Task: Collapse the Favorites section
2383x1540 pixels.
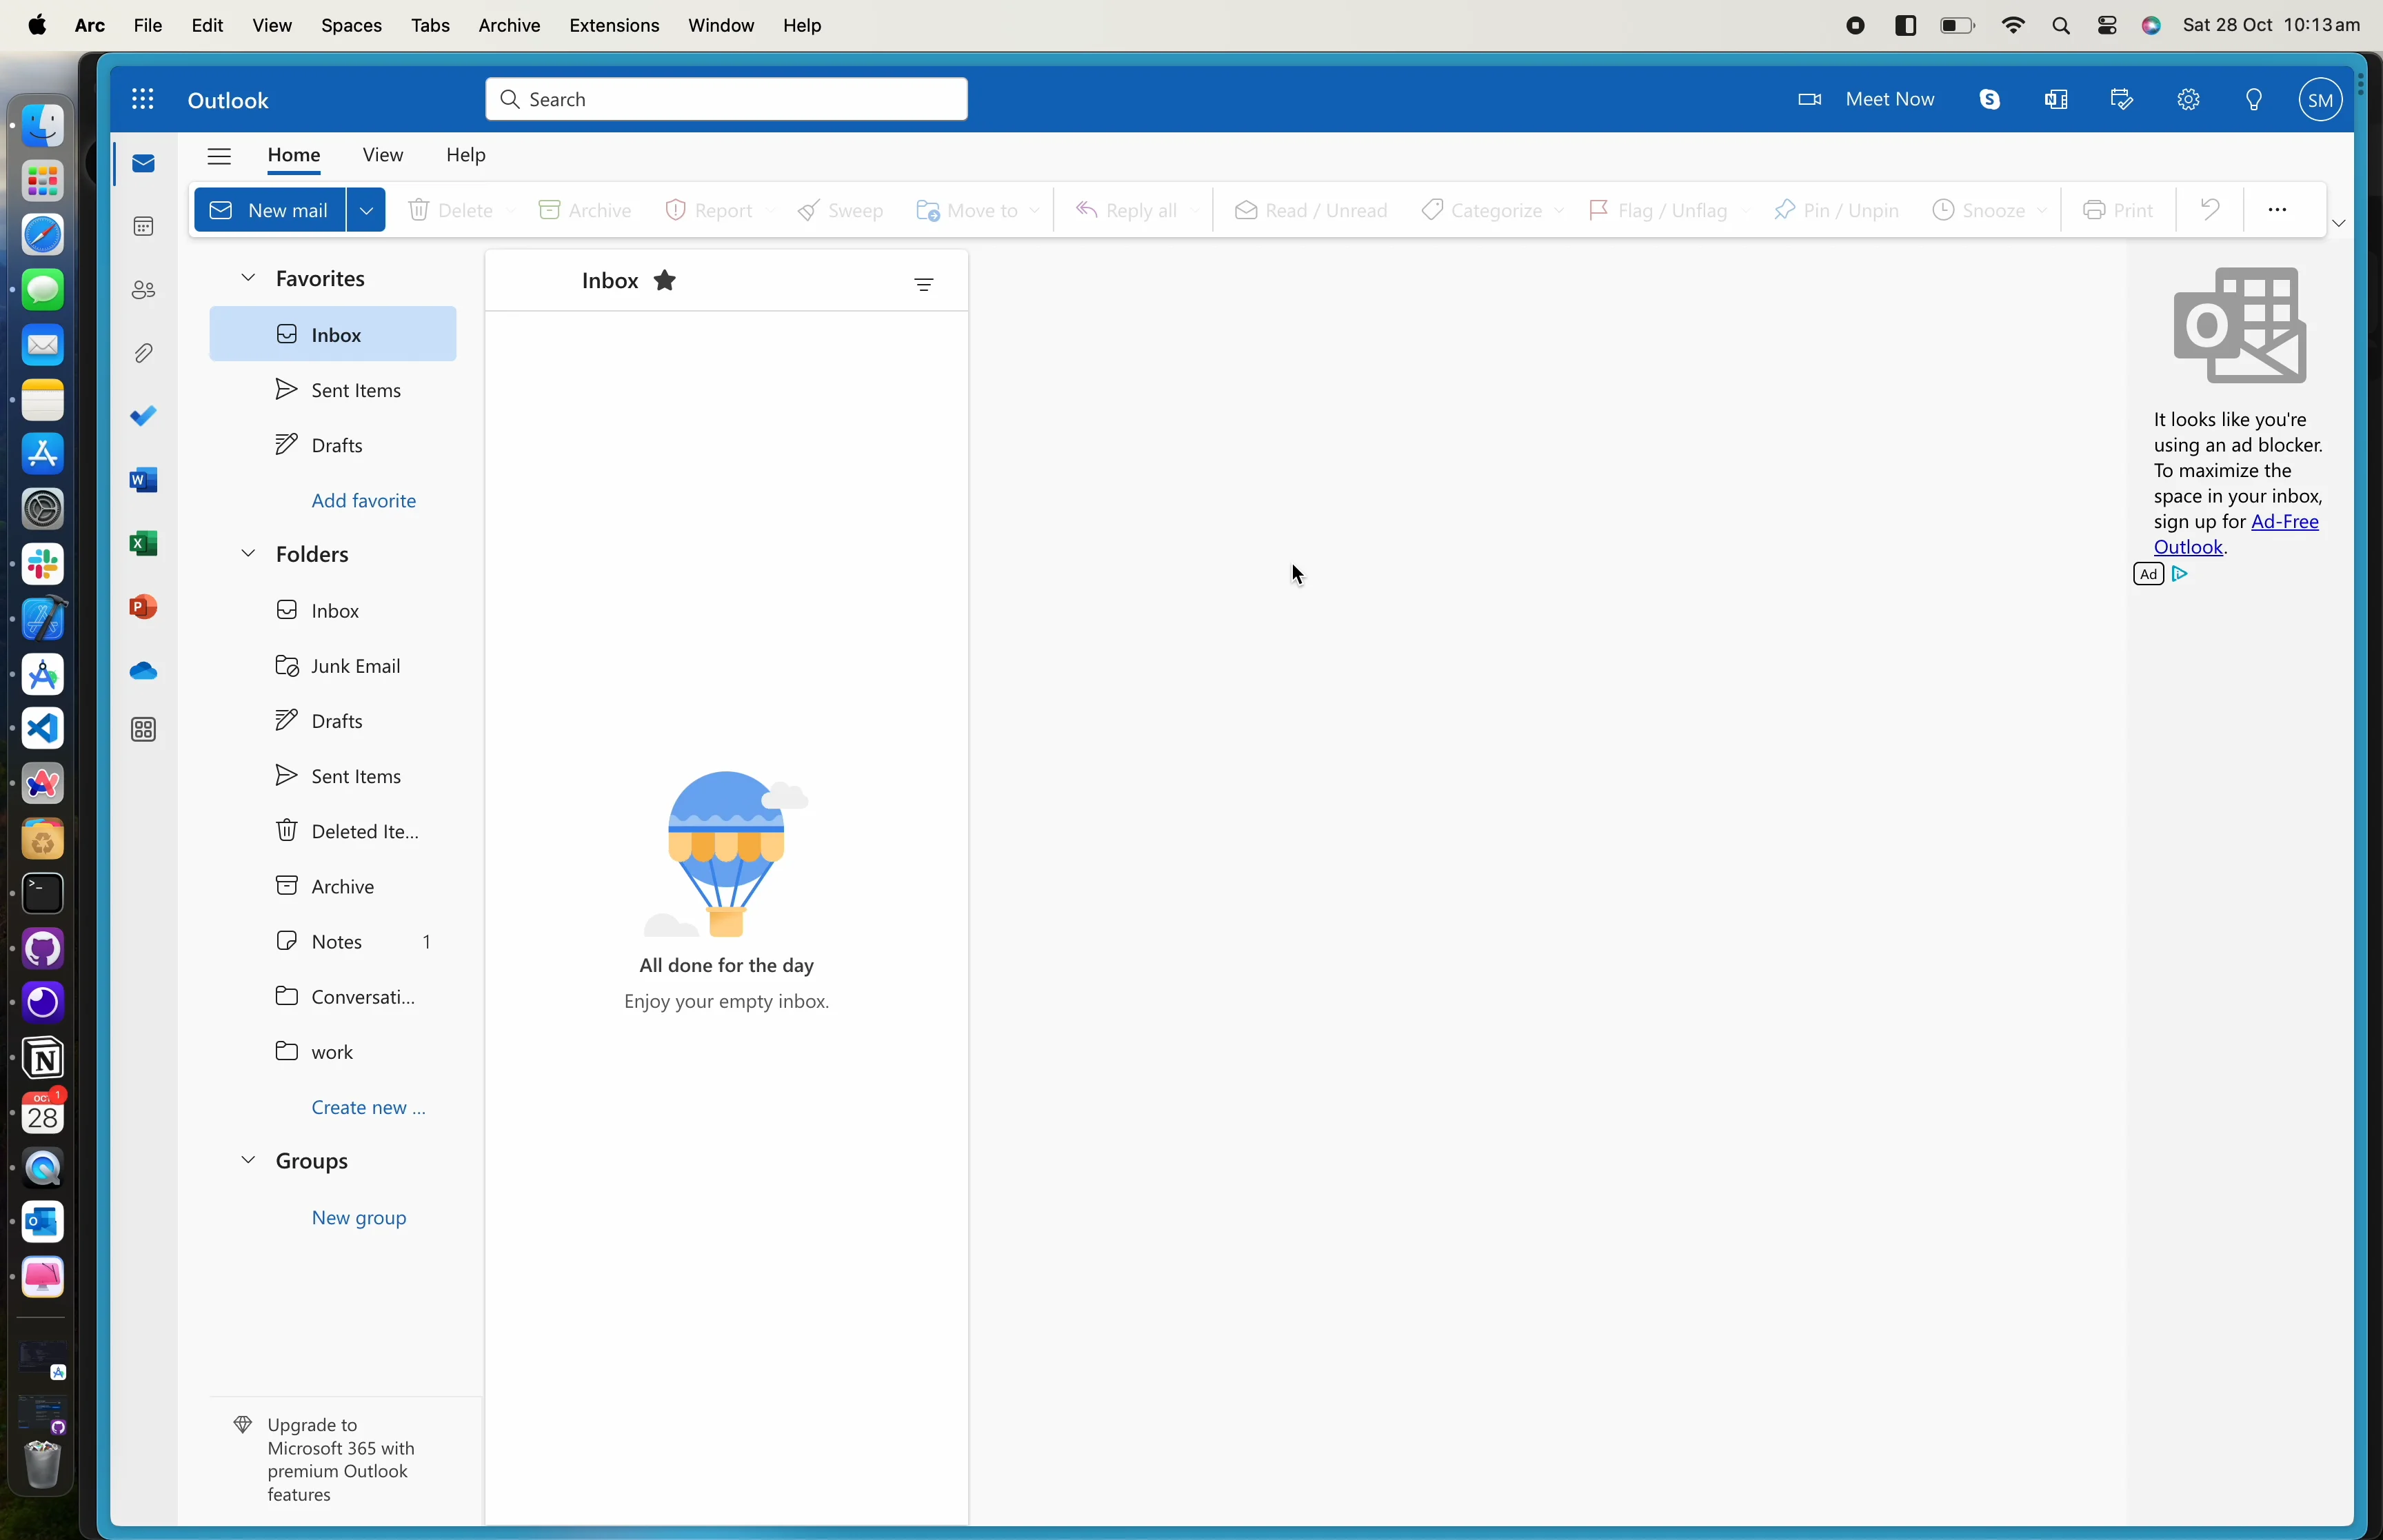Action: (x=248, y=277)
